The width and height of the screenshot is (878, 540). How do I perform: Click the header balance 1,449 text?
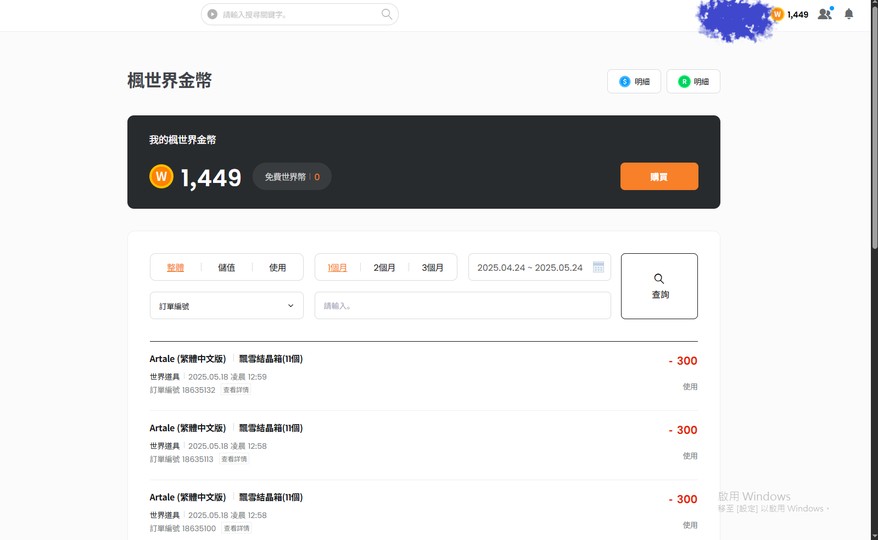797,15
